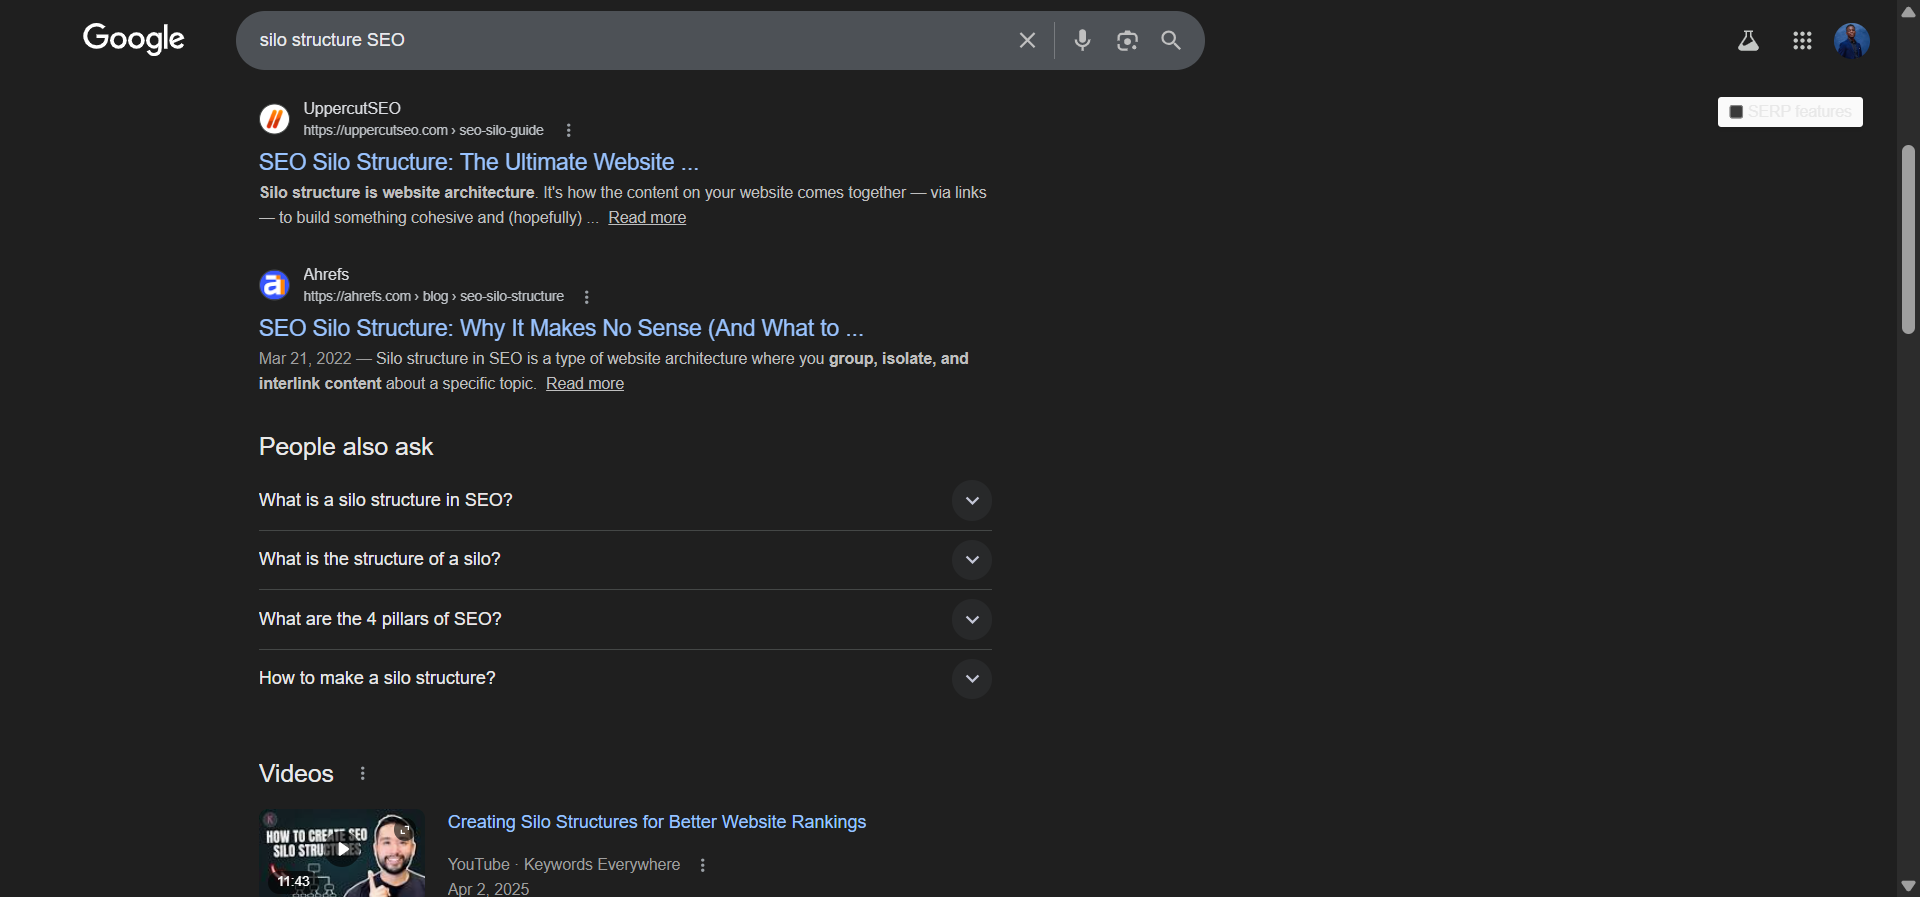Screen dimensions: 1920x897
Task: Click Read more in UppercutSEO snippet
Action: pyautogui.click(x=647, y=218)
